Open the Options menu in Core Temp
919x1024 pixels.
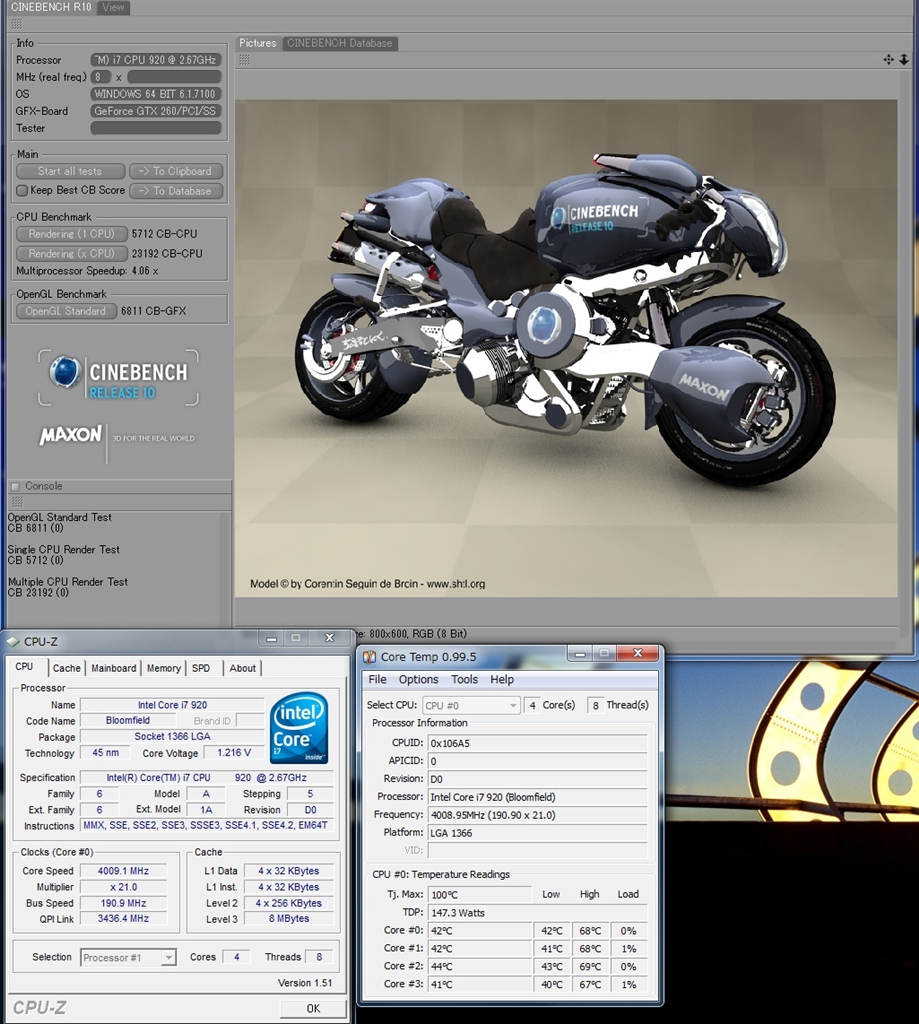[418, 679]
